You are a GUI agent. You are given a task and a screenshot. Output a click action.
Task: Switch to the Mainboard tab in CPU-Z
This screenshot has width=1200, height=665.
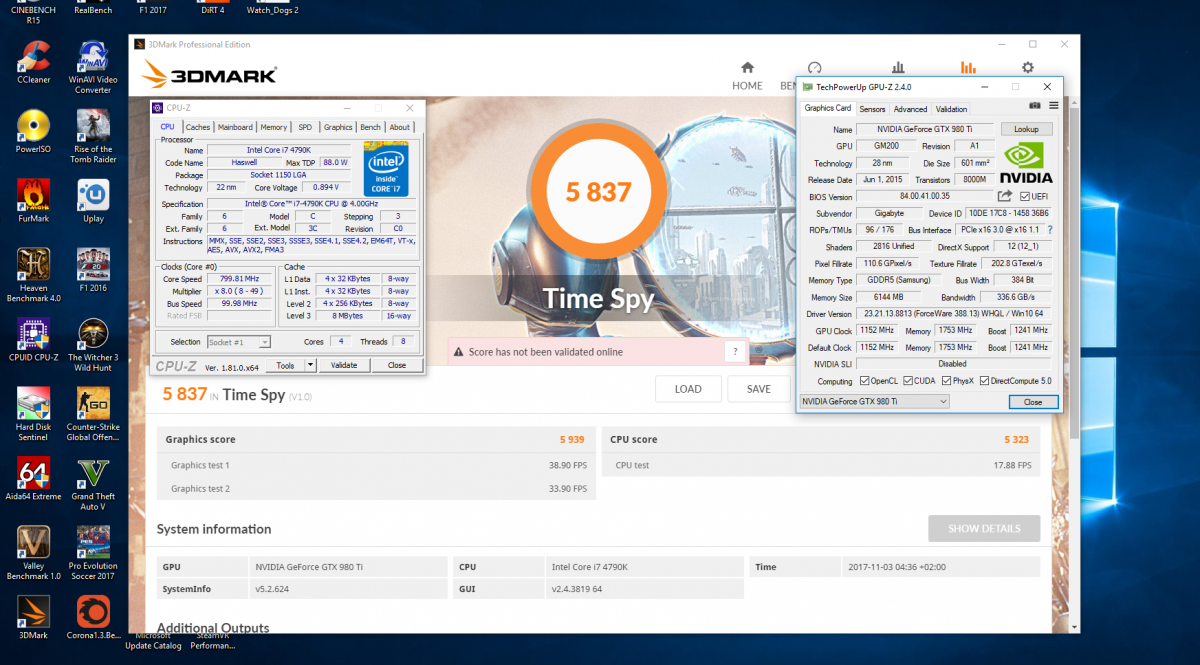coord(235,127)
